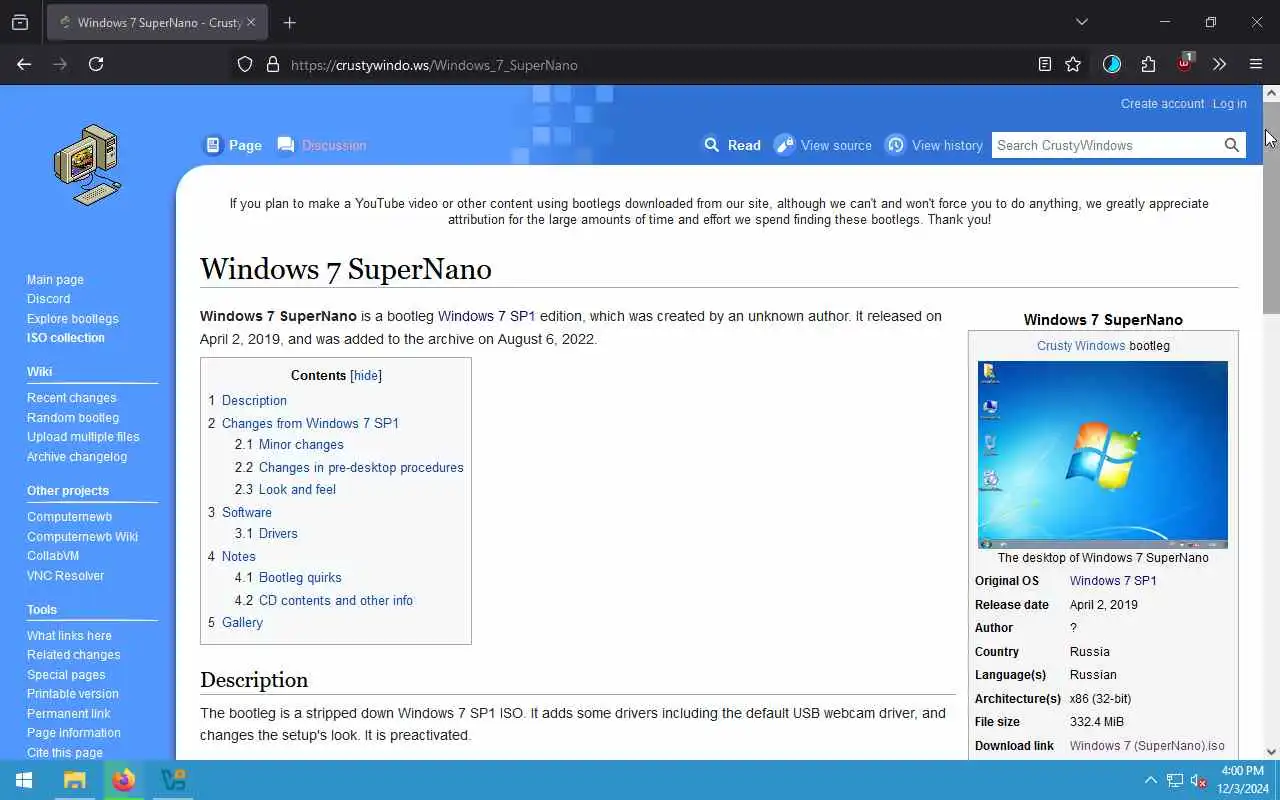Open CD contents and other info entry
The height and width of the screenshot is (800, 1280).
(336, 600)
